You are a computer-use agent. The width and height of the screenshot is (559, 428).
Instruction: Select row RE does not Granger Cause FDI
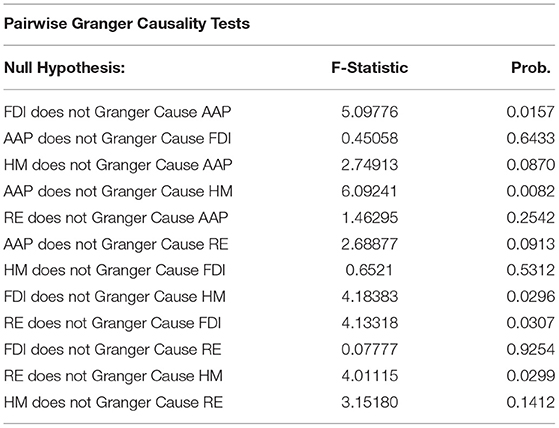pyautogui.click(x=280, y=323)
